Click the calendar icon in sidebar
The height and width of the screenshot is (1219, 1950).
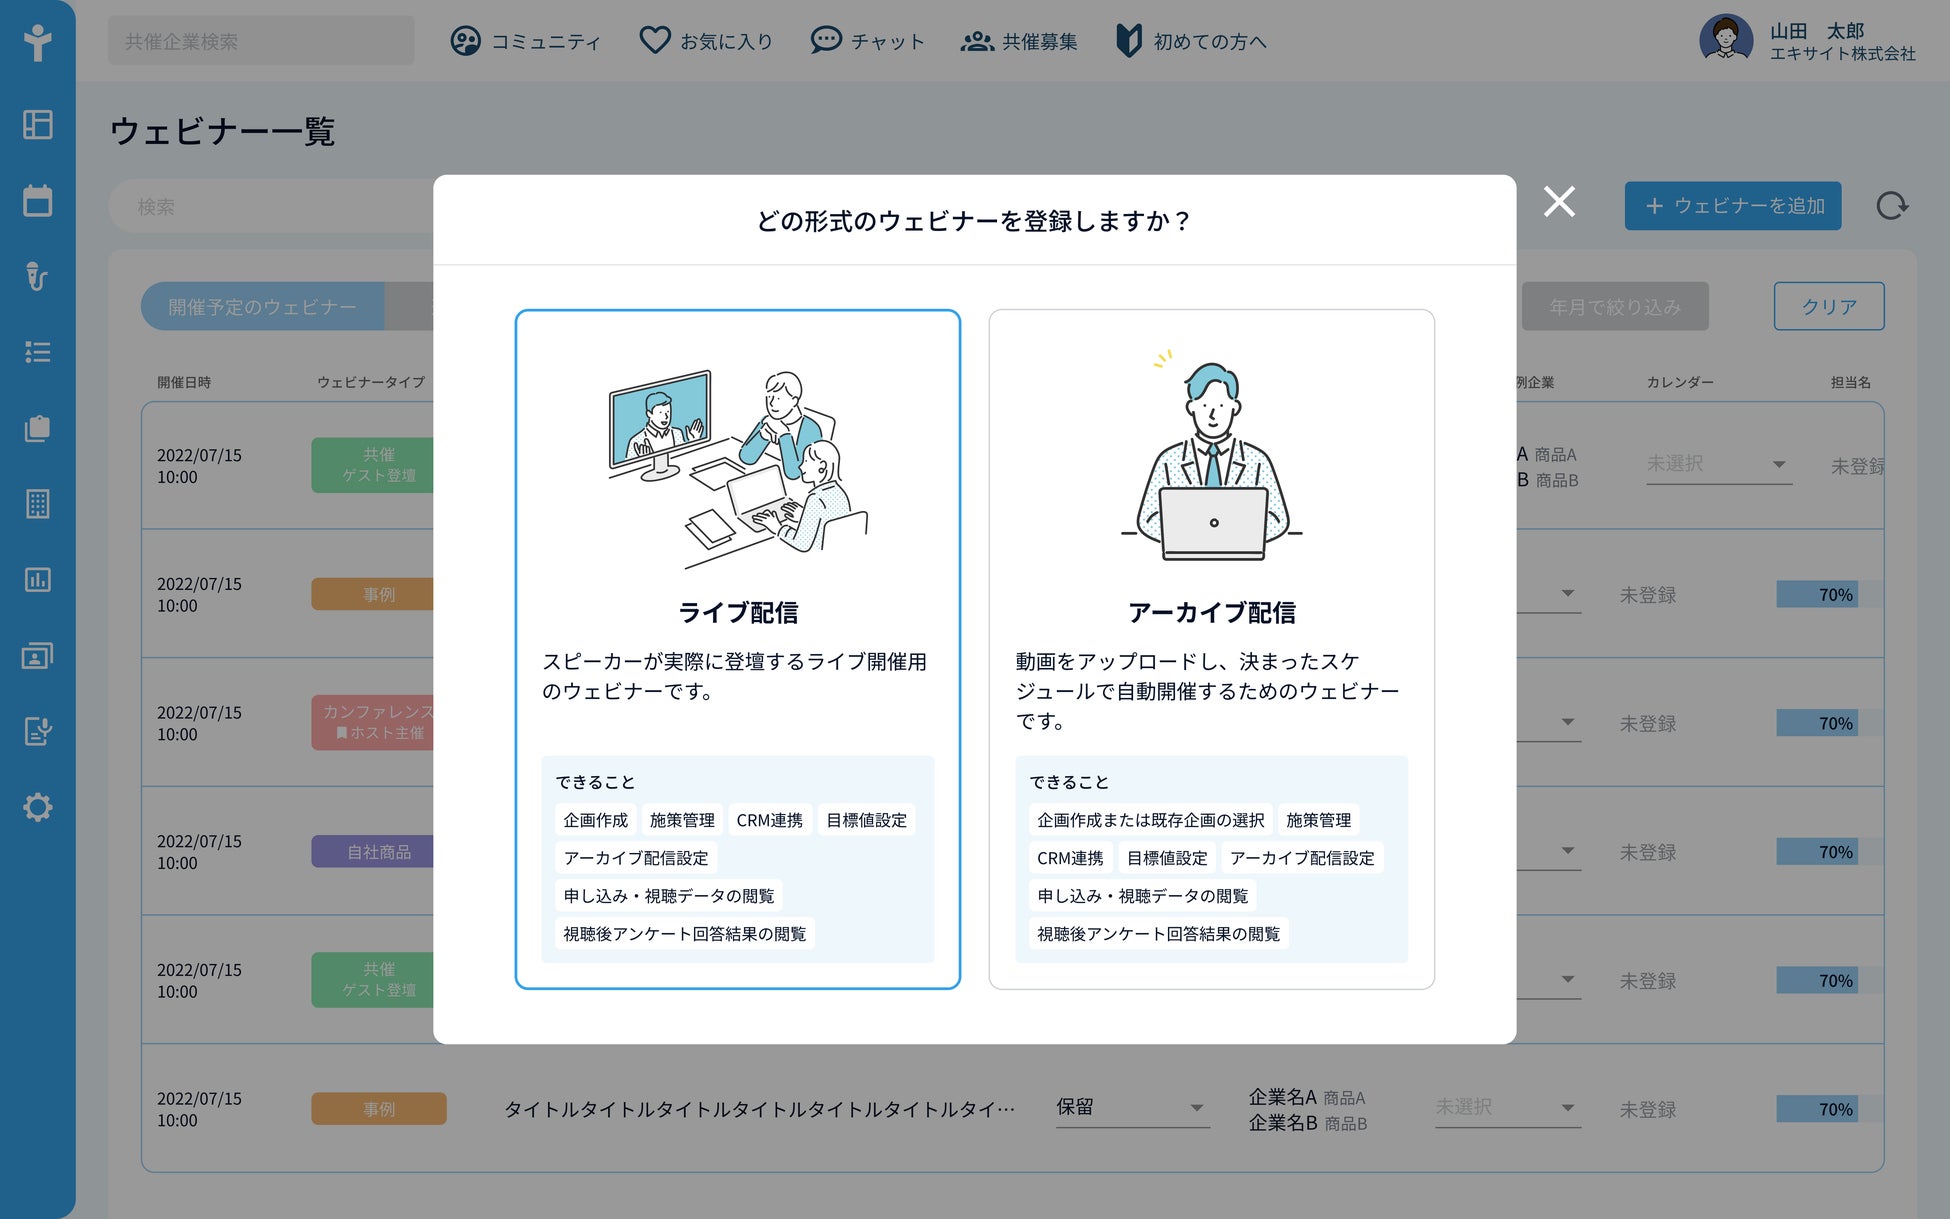(38, 200)
